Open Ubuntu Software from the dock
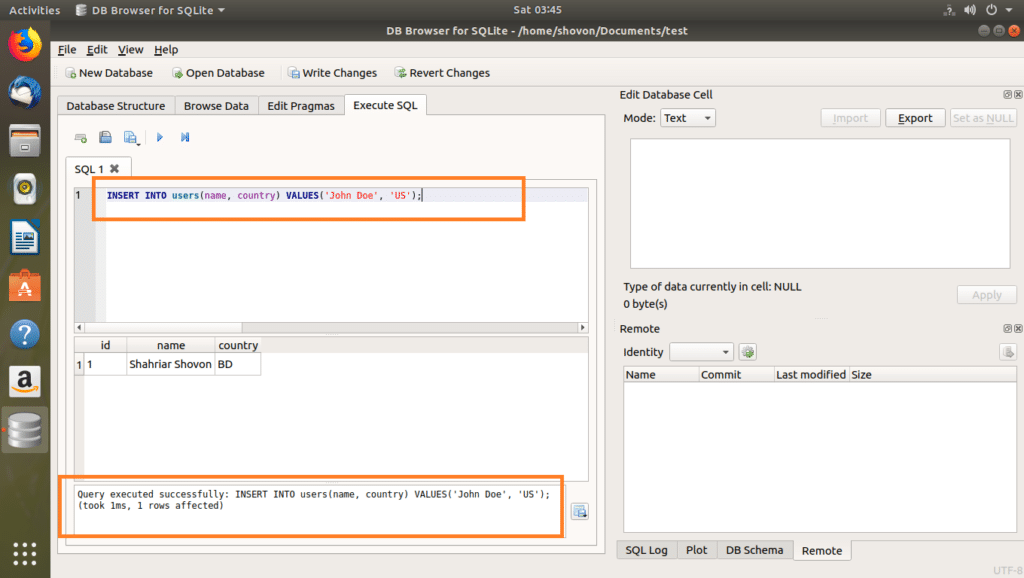The image size is (1024, 578). pos(25,285)
